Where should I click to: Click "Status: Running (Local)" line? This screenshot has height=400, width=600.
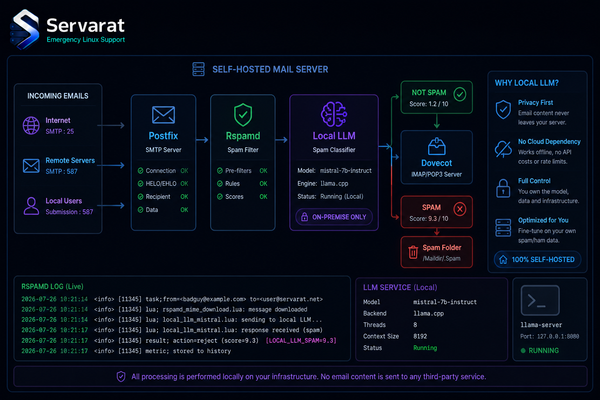(x=330, y=197)
